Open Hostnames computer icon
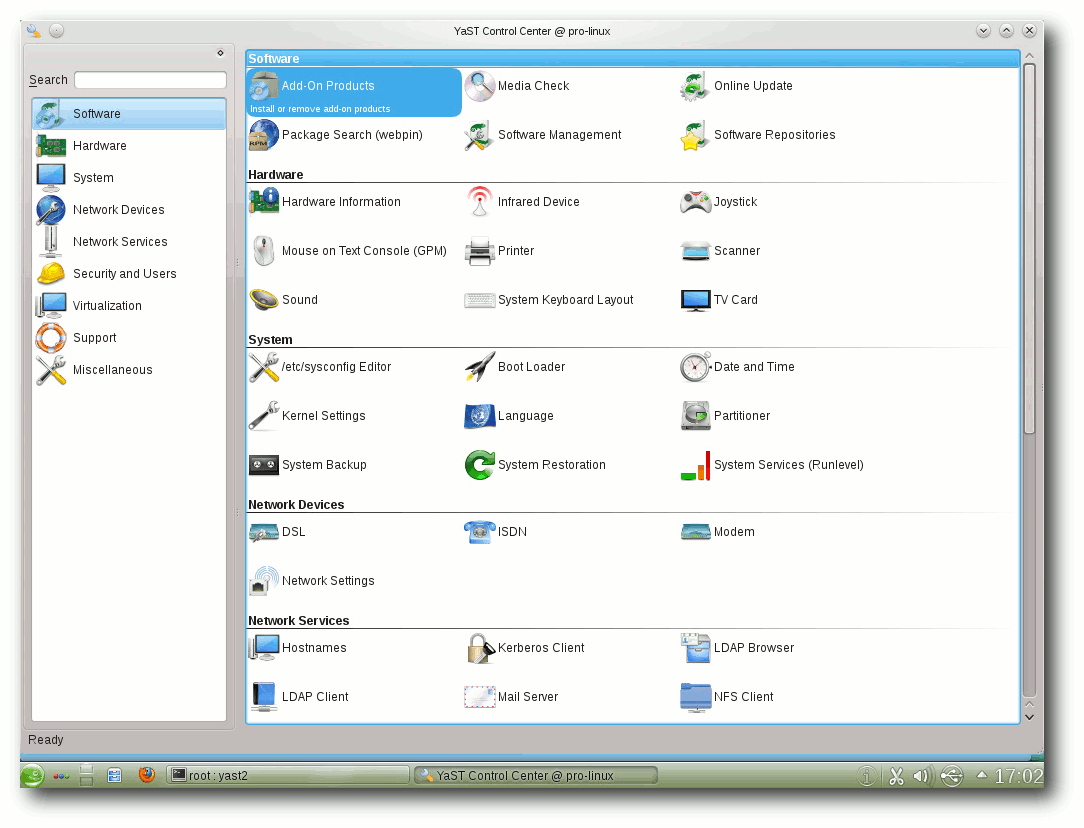Screen dimensions: 1084x828 coord(263,648)
